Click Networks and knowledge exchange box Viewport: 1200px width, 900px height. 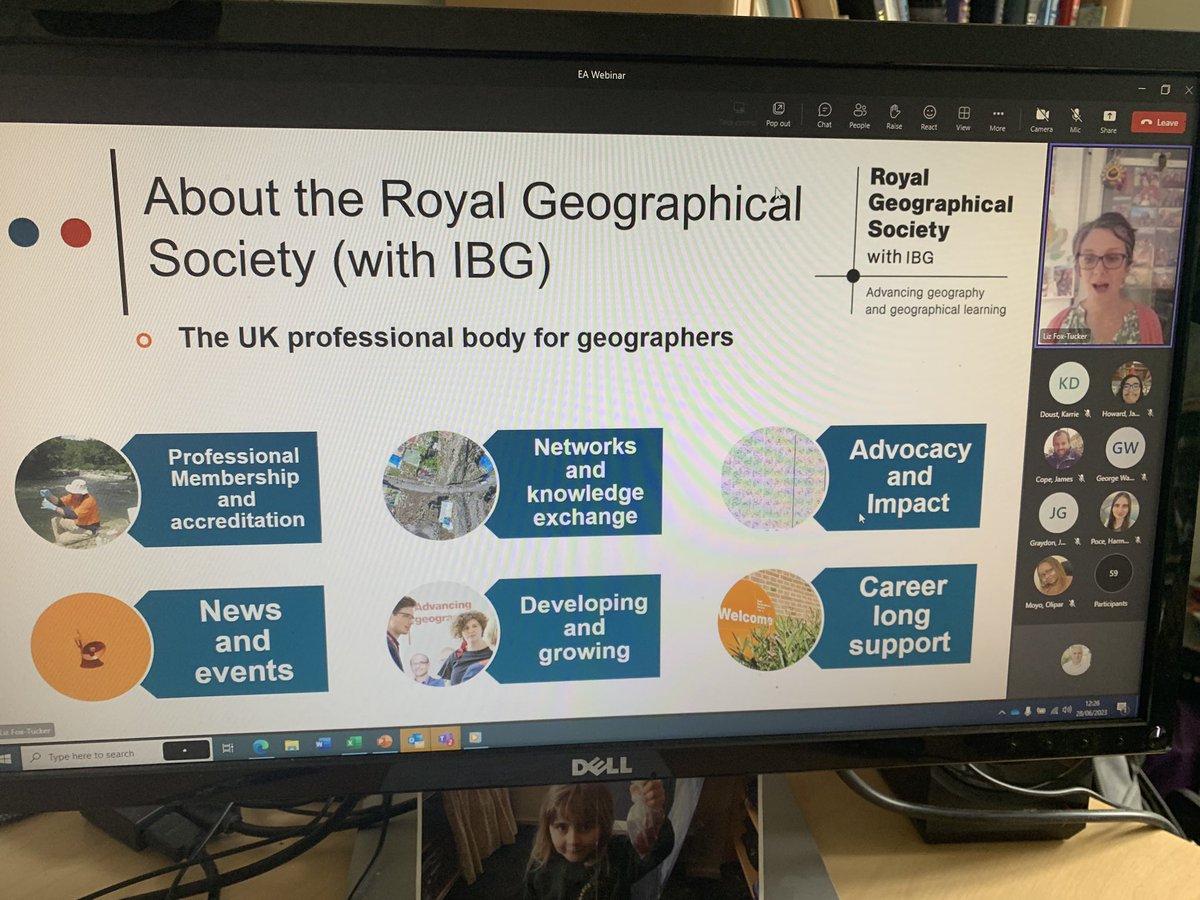point(573,482)
